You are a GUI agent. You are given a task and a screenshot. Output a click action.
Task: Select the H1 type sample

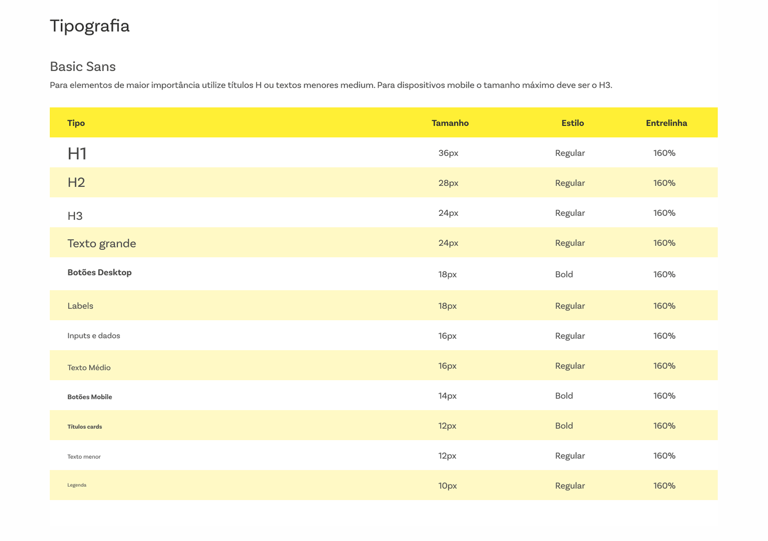(77, 153)
